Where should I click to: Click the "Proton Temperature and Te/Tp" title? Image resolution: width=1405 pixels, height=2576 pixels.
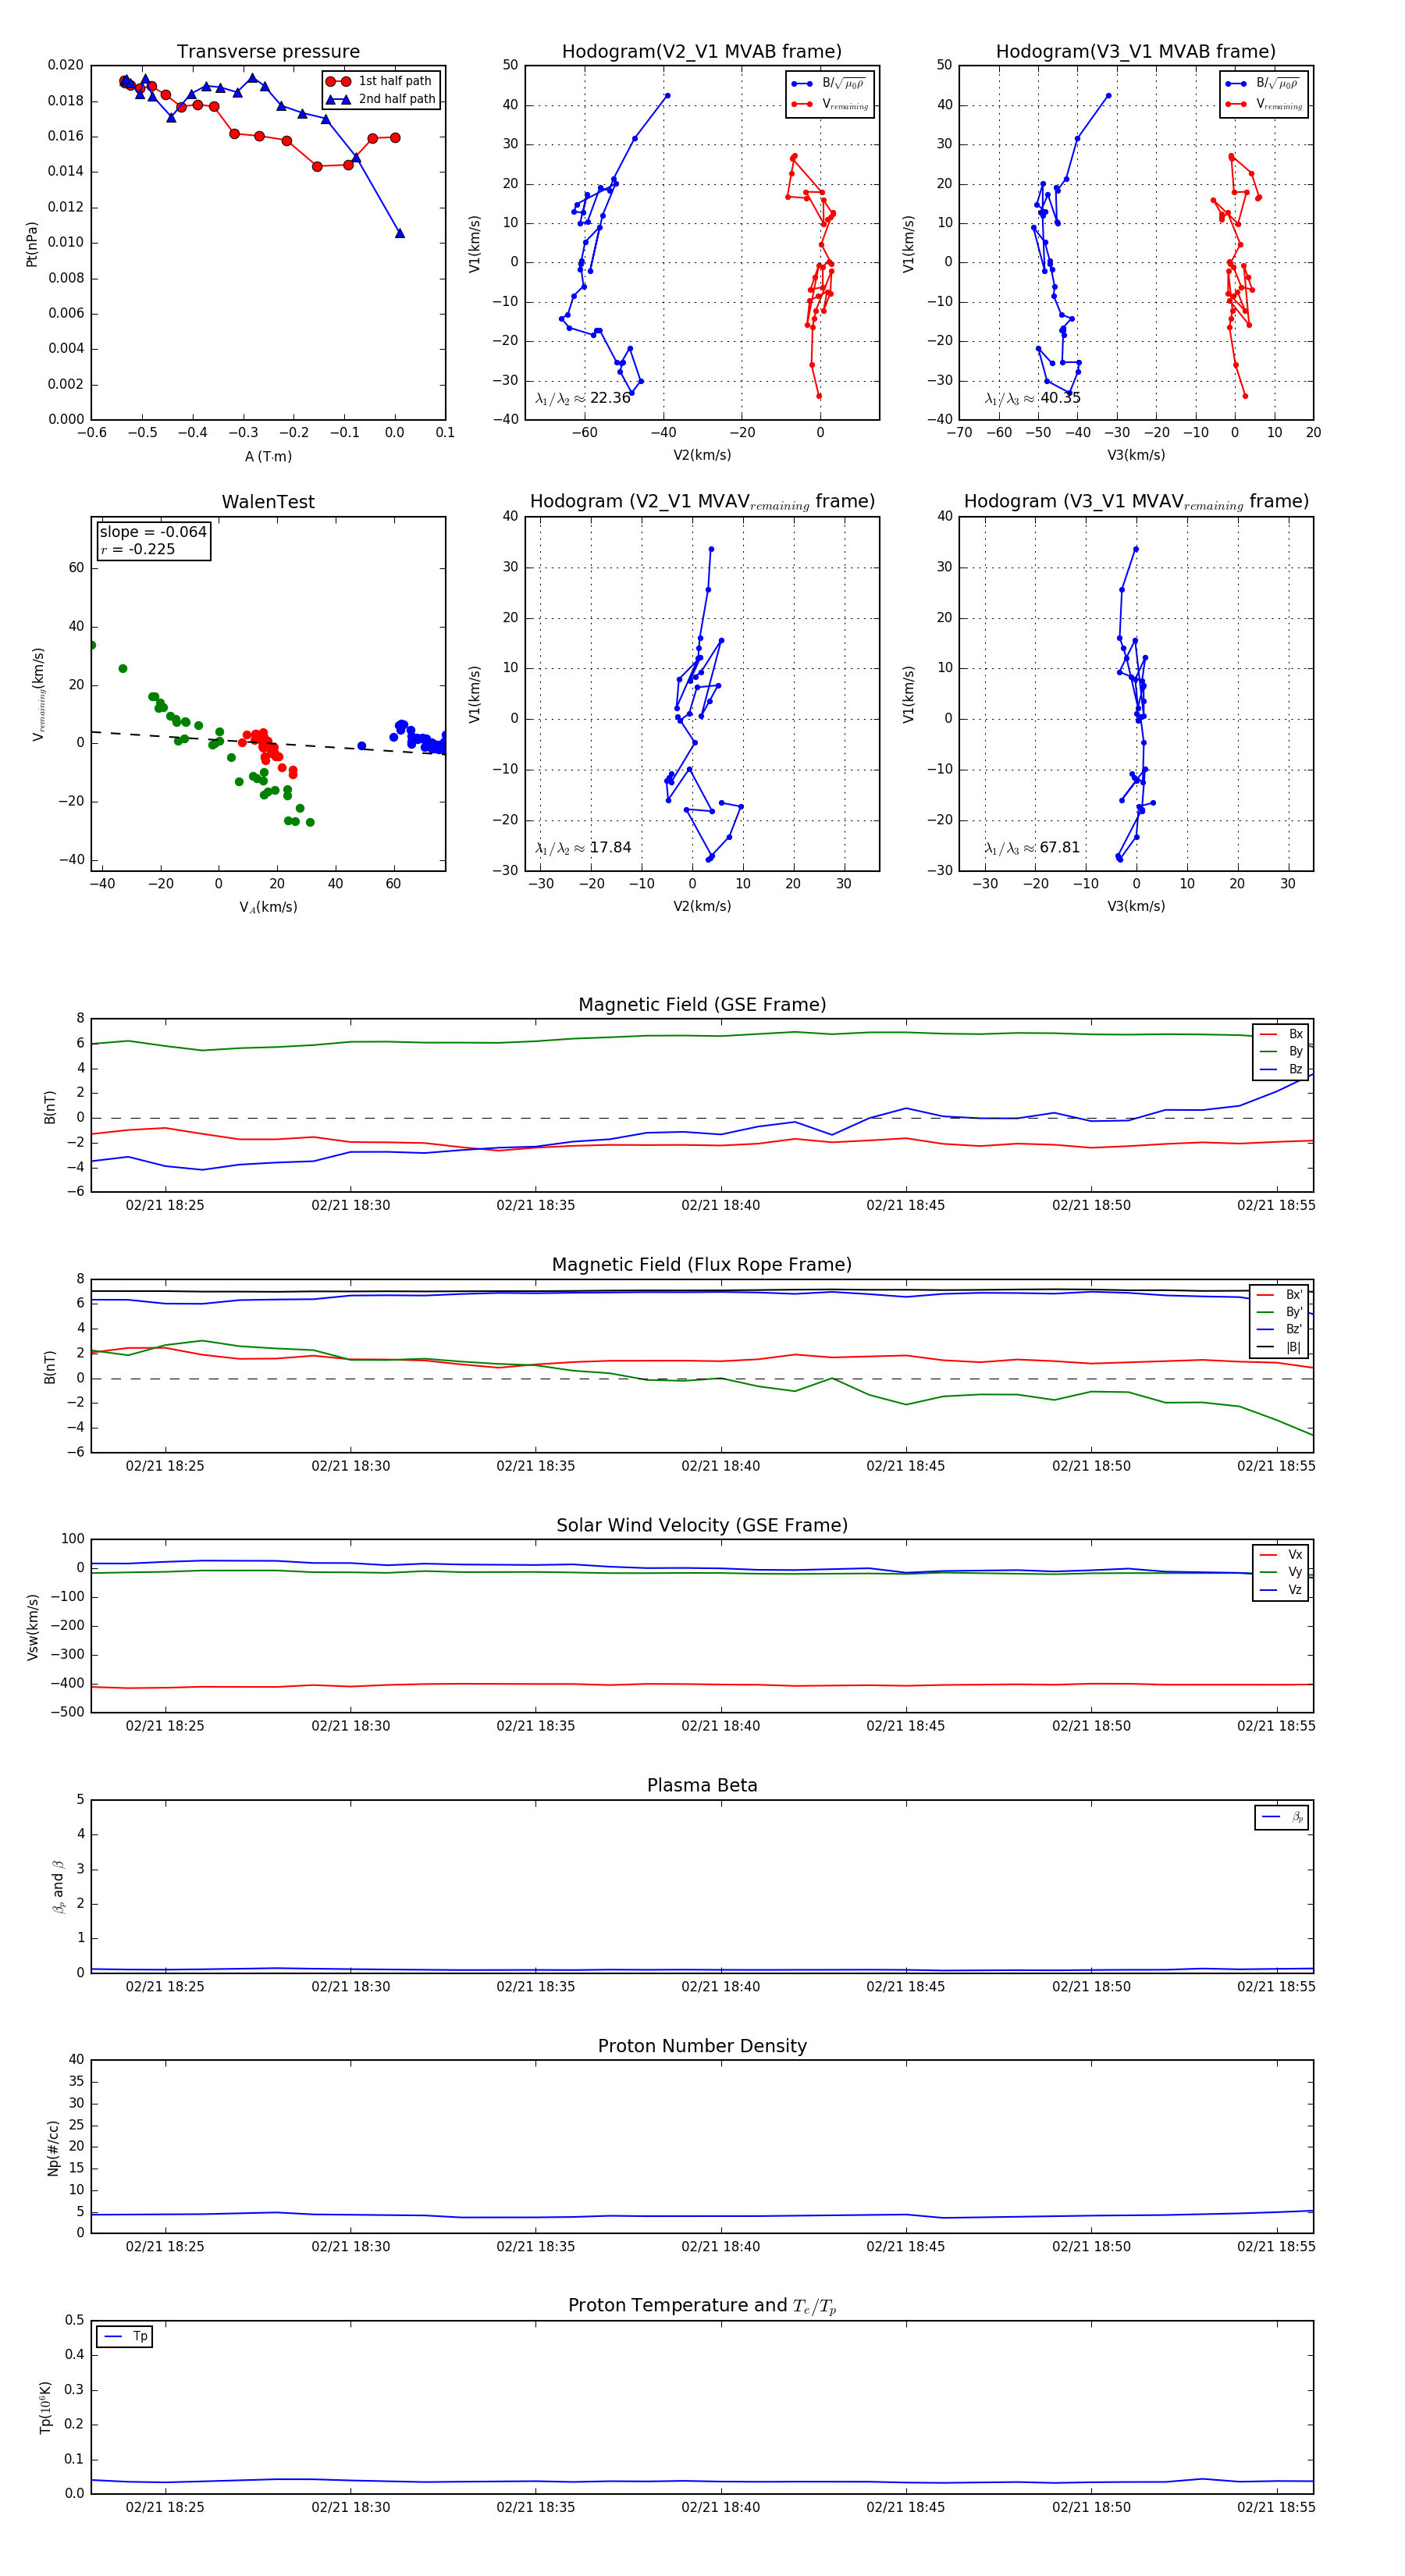click(x=702, y=2306)
